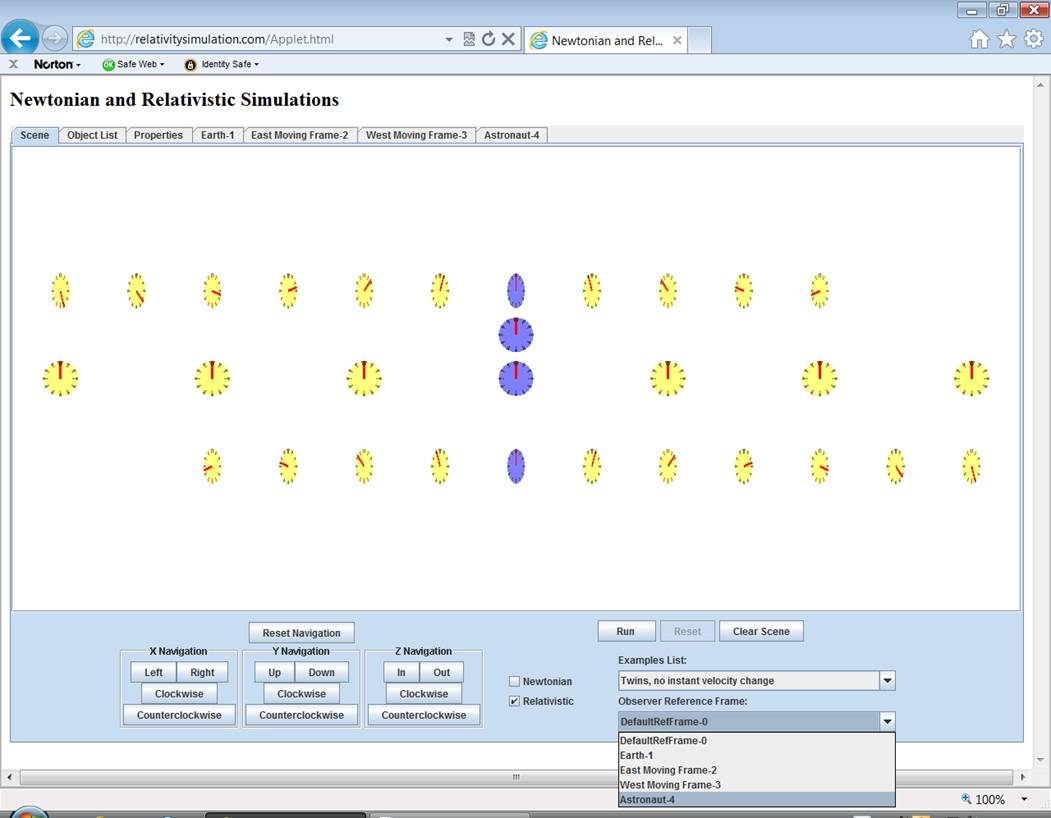Image resolution: width=1051 pixels, height=818 pixels.
Task: Expand the Examples List dropdown
Action: [886, 681]
